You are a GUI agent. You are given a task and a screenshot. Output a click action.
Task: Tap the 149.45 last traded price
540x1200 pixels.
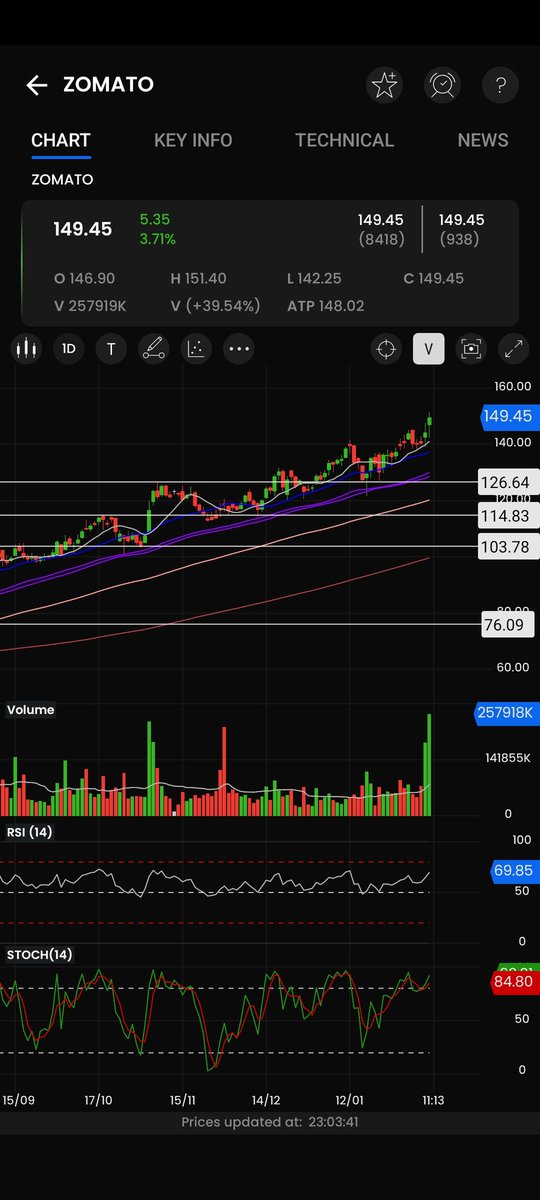[82, 229]
